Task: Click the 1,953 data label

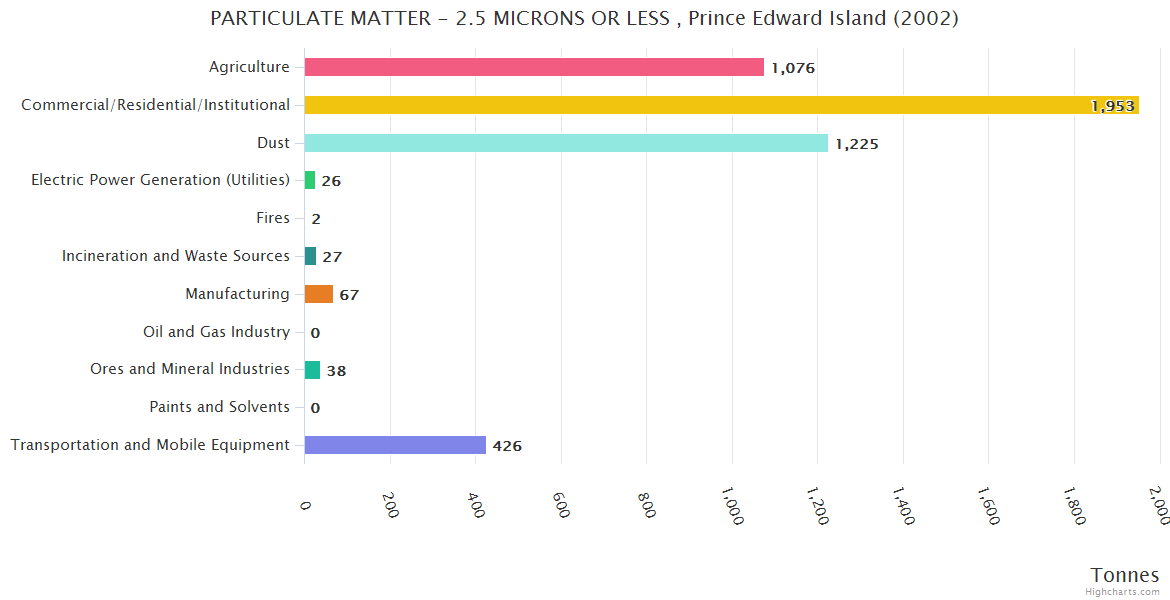Action: 1112,106
